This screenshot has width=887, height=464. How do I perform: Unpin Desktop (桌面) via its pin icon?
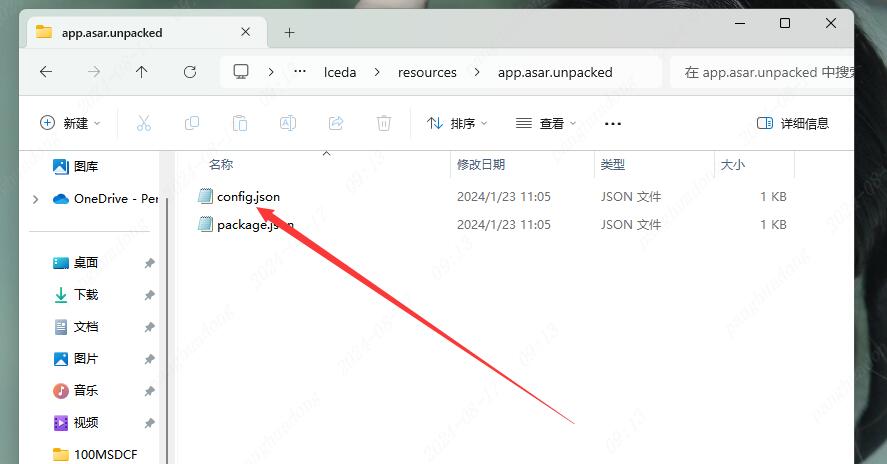pyautogui.click(x=149, y=263)
